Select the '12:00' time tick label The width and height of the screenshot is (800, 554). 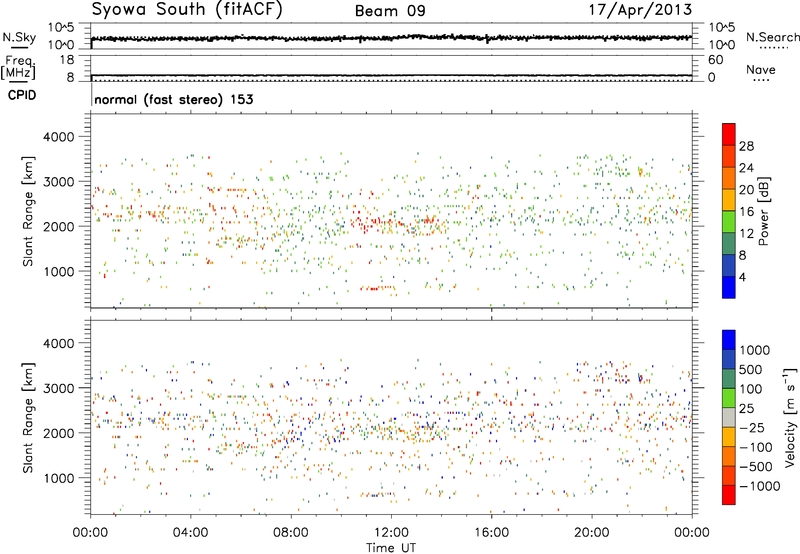[x=391, y=533]
